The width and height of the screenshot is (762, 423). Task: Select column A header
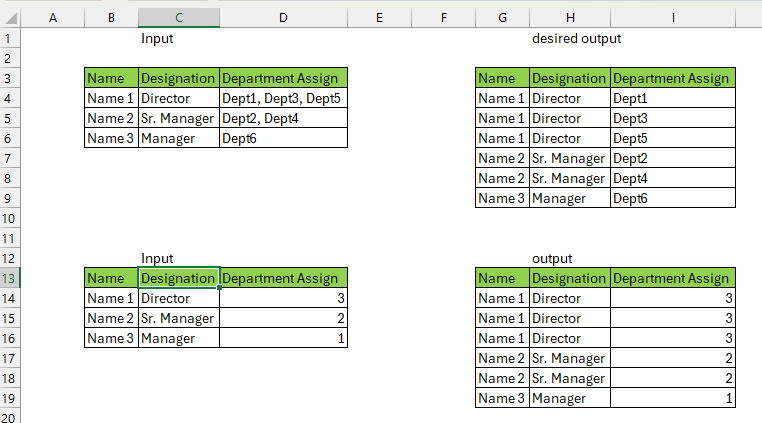[52, 17]
